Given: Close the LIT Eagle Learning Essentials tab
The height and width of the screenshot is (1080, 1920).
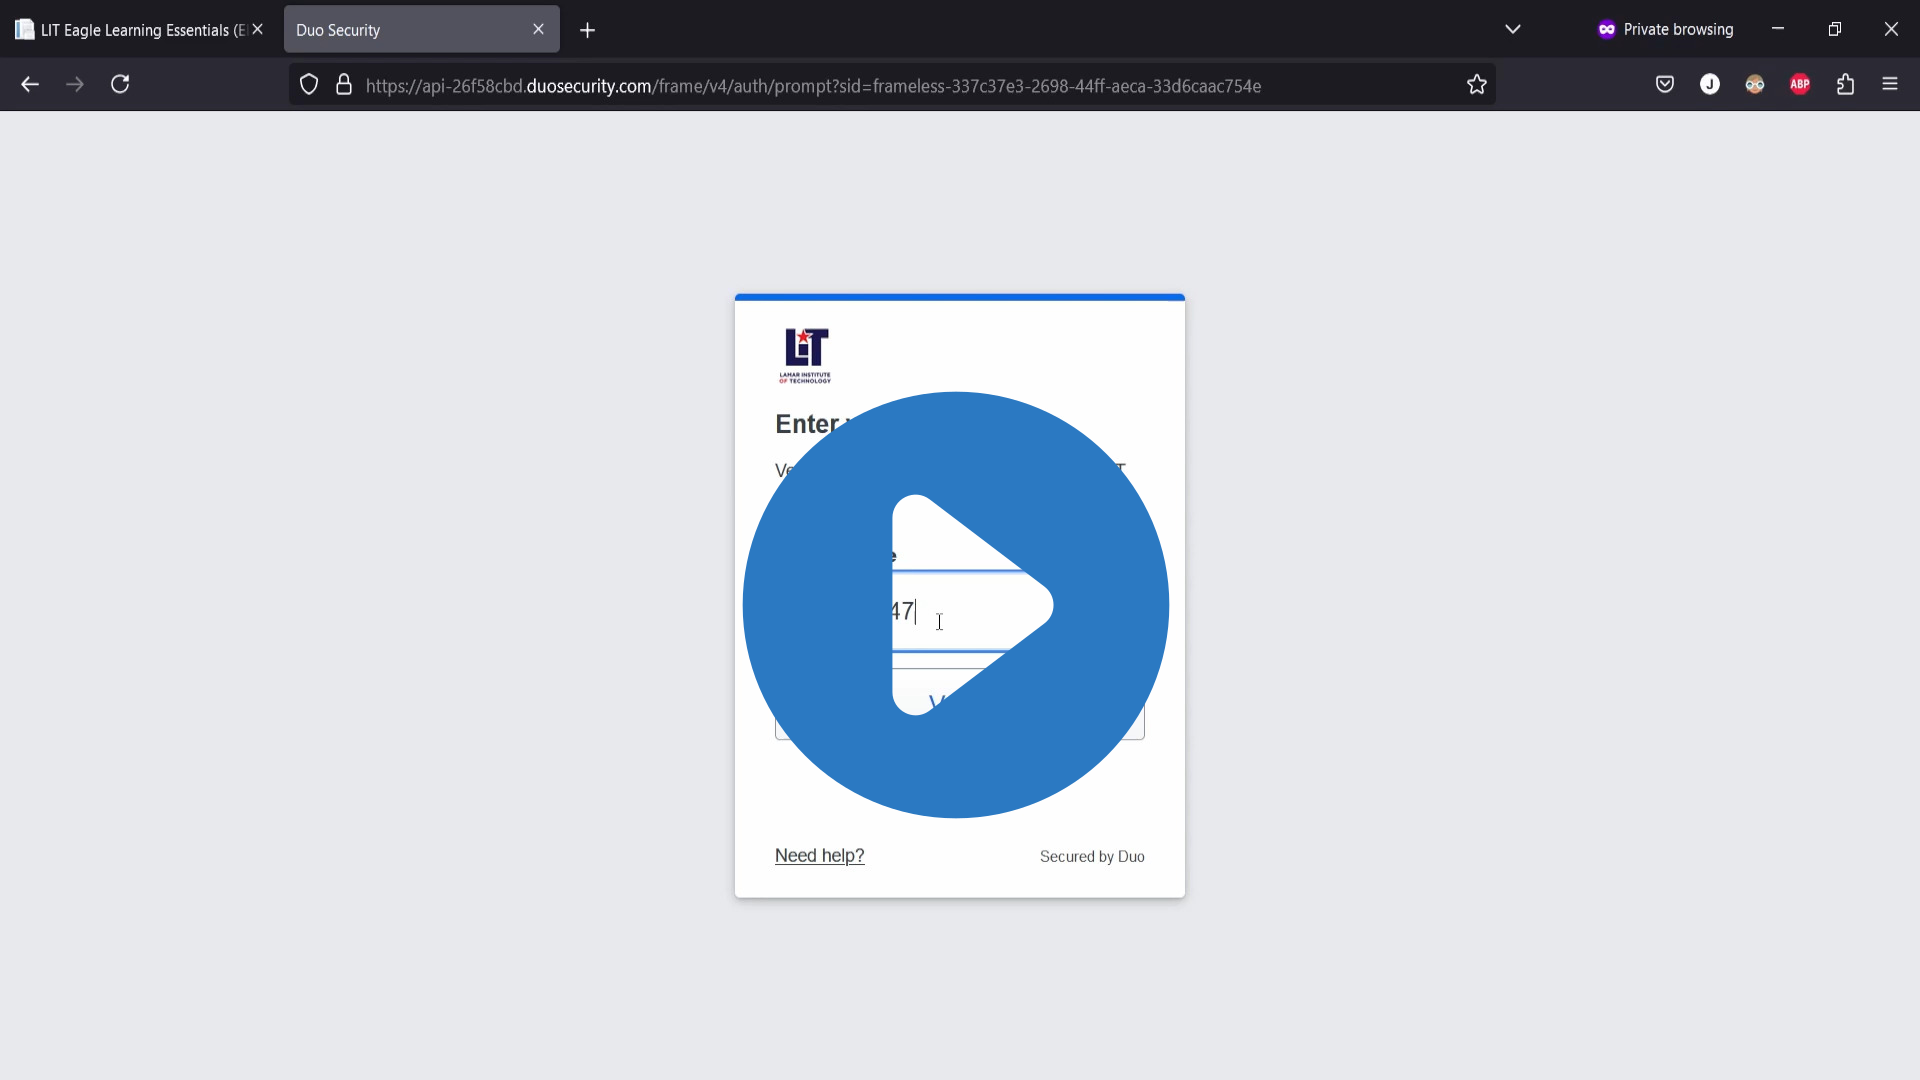Looking at the screenshot, I should (x=258, y=30).
